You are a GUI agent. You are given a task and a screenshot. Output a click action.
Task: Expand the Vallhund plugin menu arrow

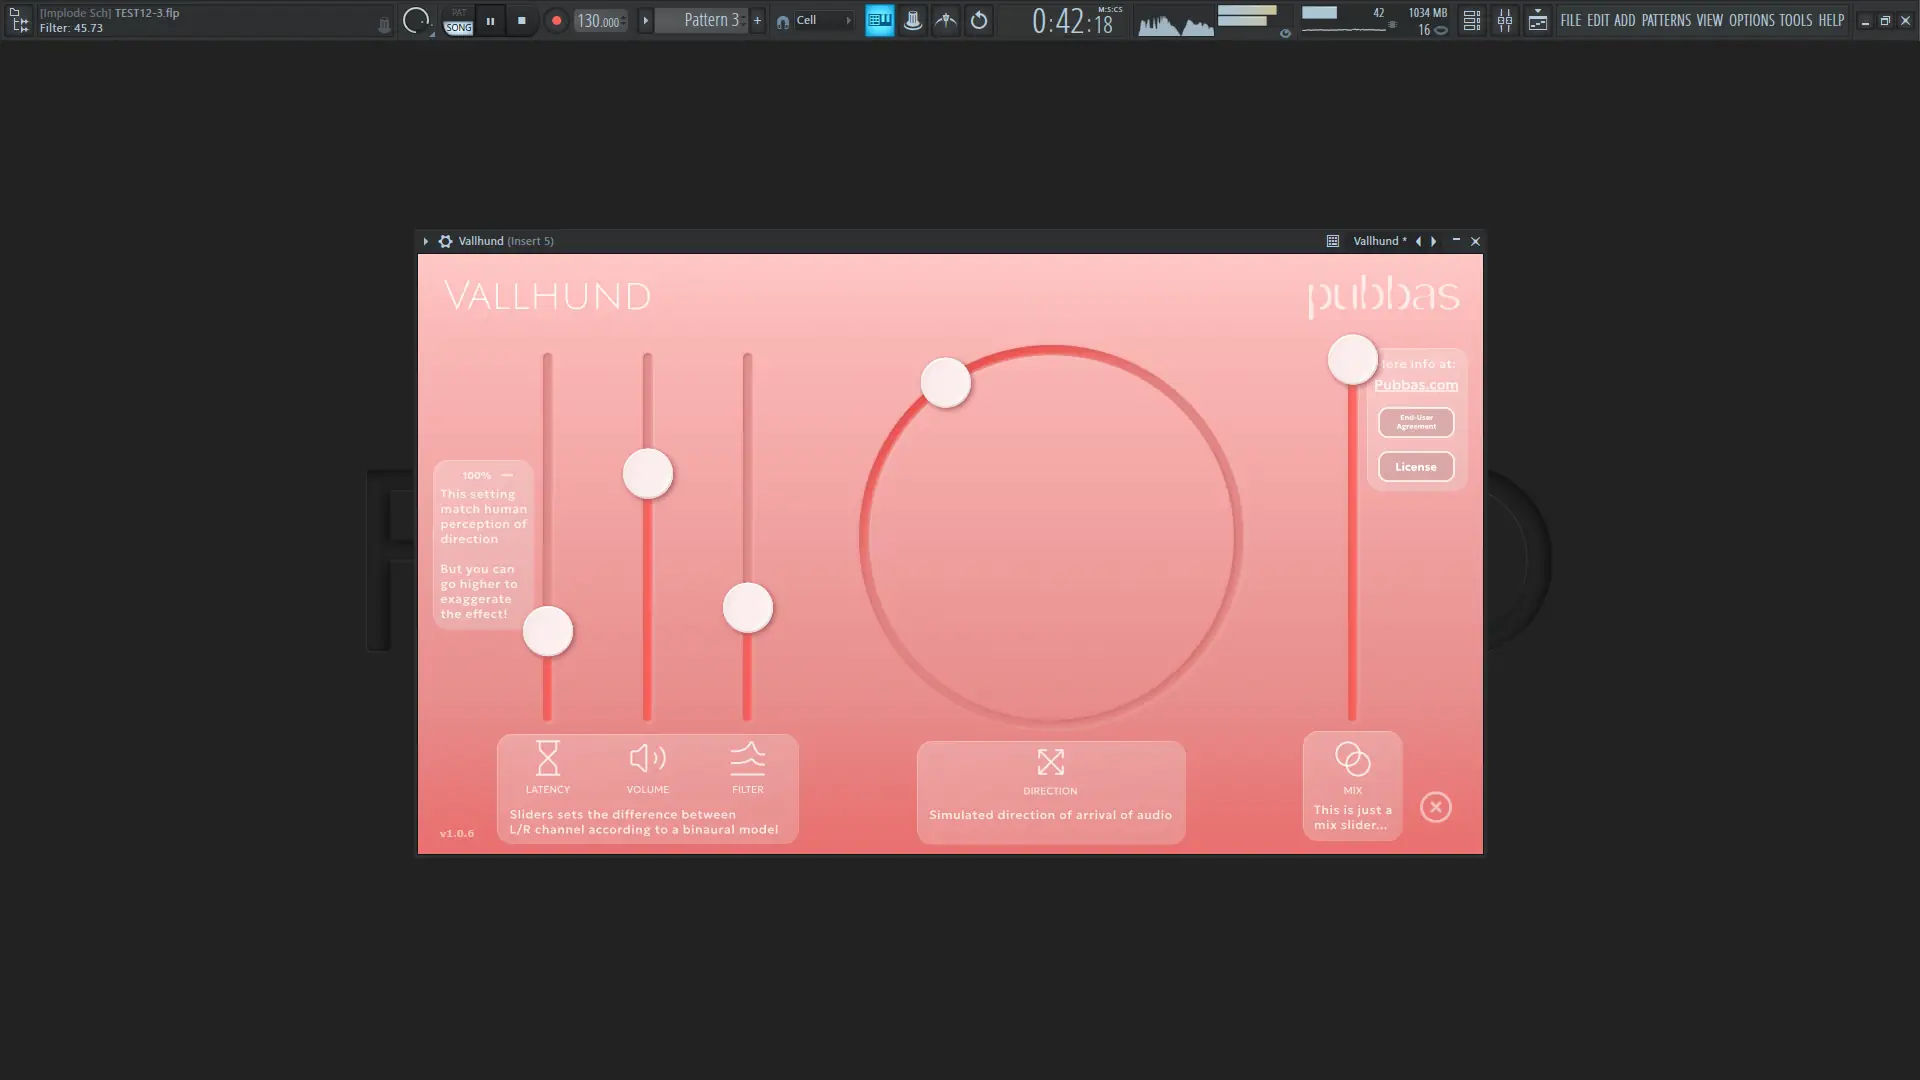coord(425,241)
